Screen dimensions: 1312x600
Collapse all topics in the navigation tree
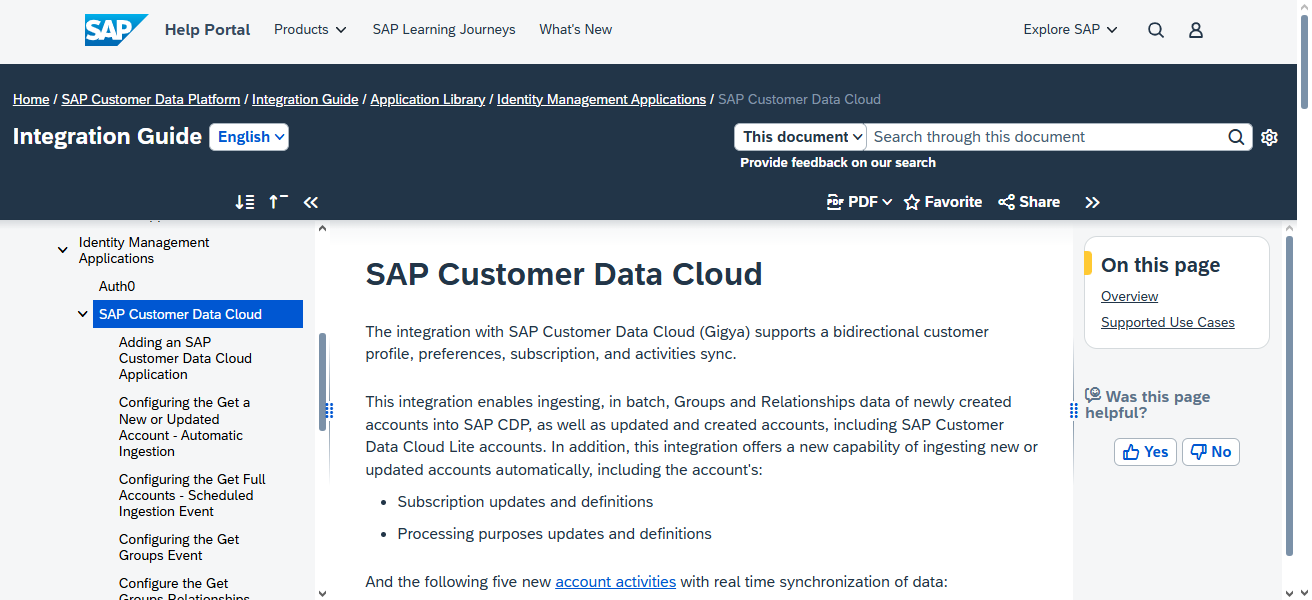pyautogui.click(x=278, y=201)
